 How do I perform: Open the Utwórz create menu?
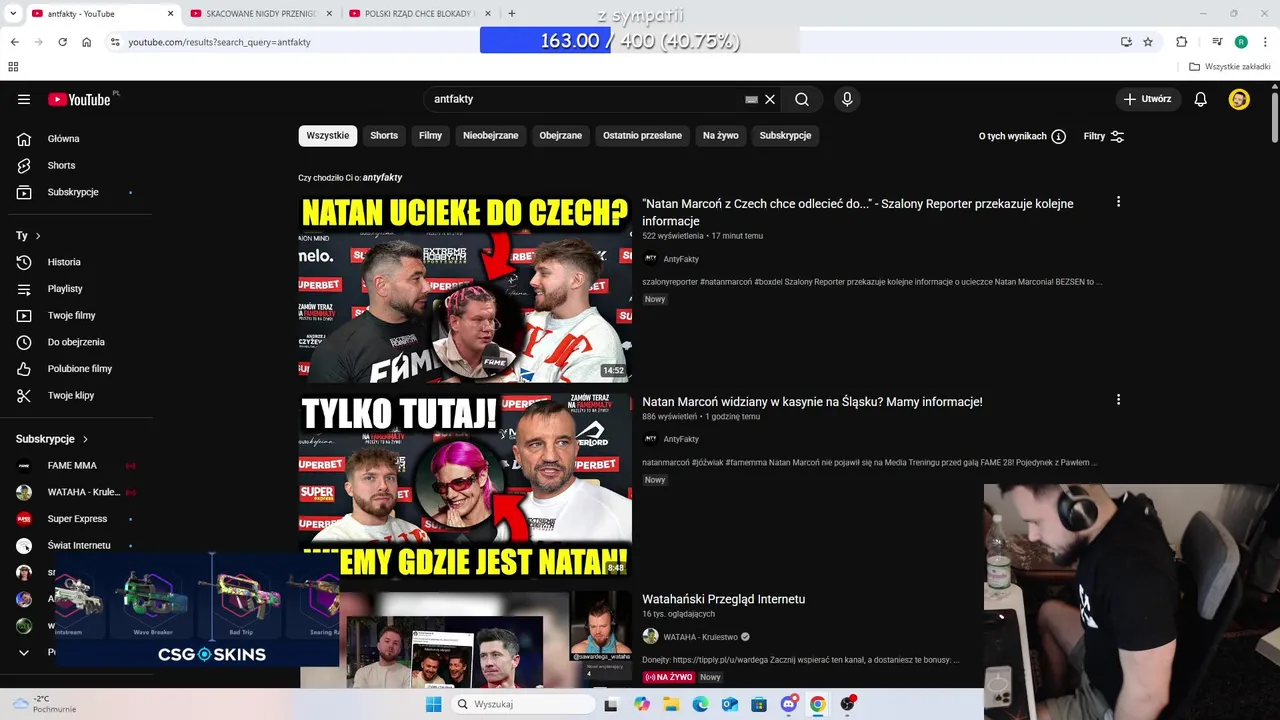coord(1148,99)
